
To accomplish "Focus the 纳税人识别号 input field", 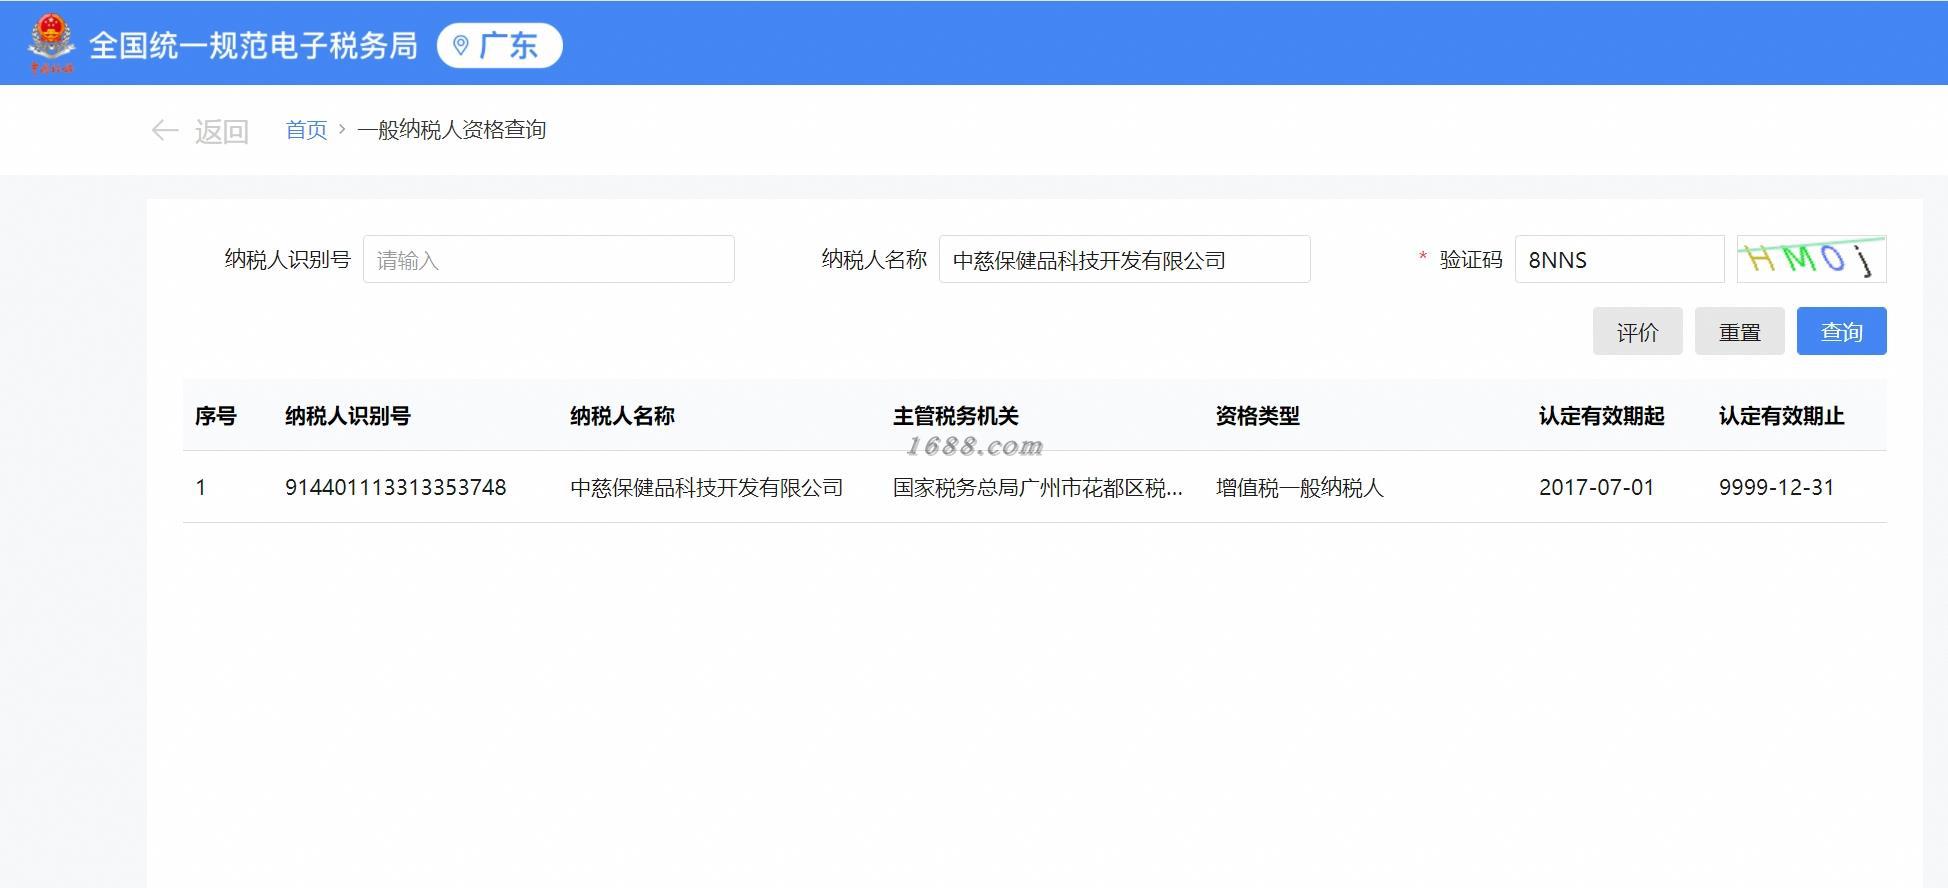I will pyautogui.click(x=549, y=259).
